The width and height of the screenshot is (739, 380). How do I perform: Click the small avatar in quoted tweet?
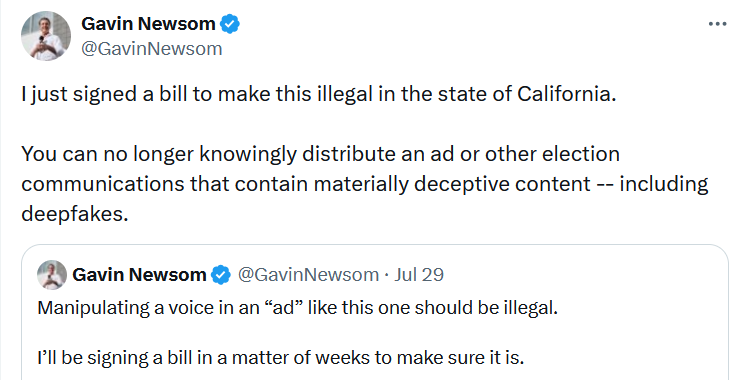coord(52,274)
